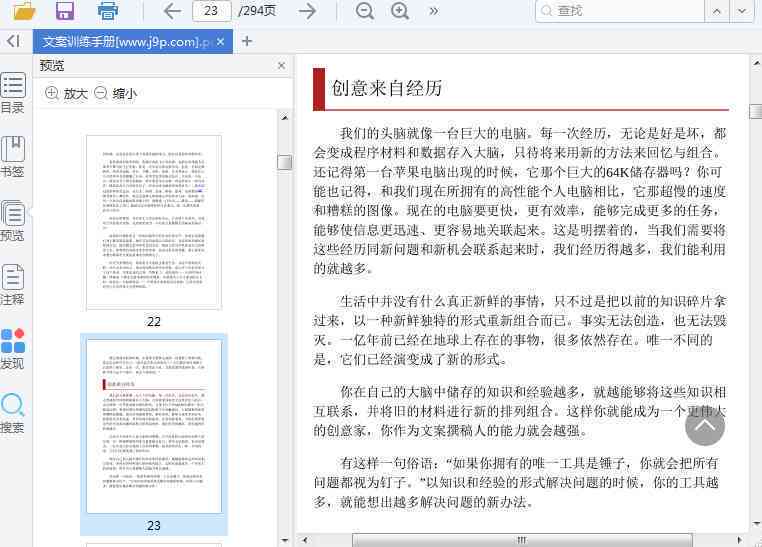
Task: Select the page 23 thumbnail
Action: [154, 427]
